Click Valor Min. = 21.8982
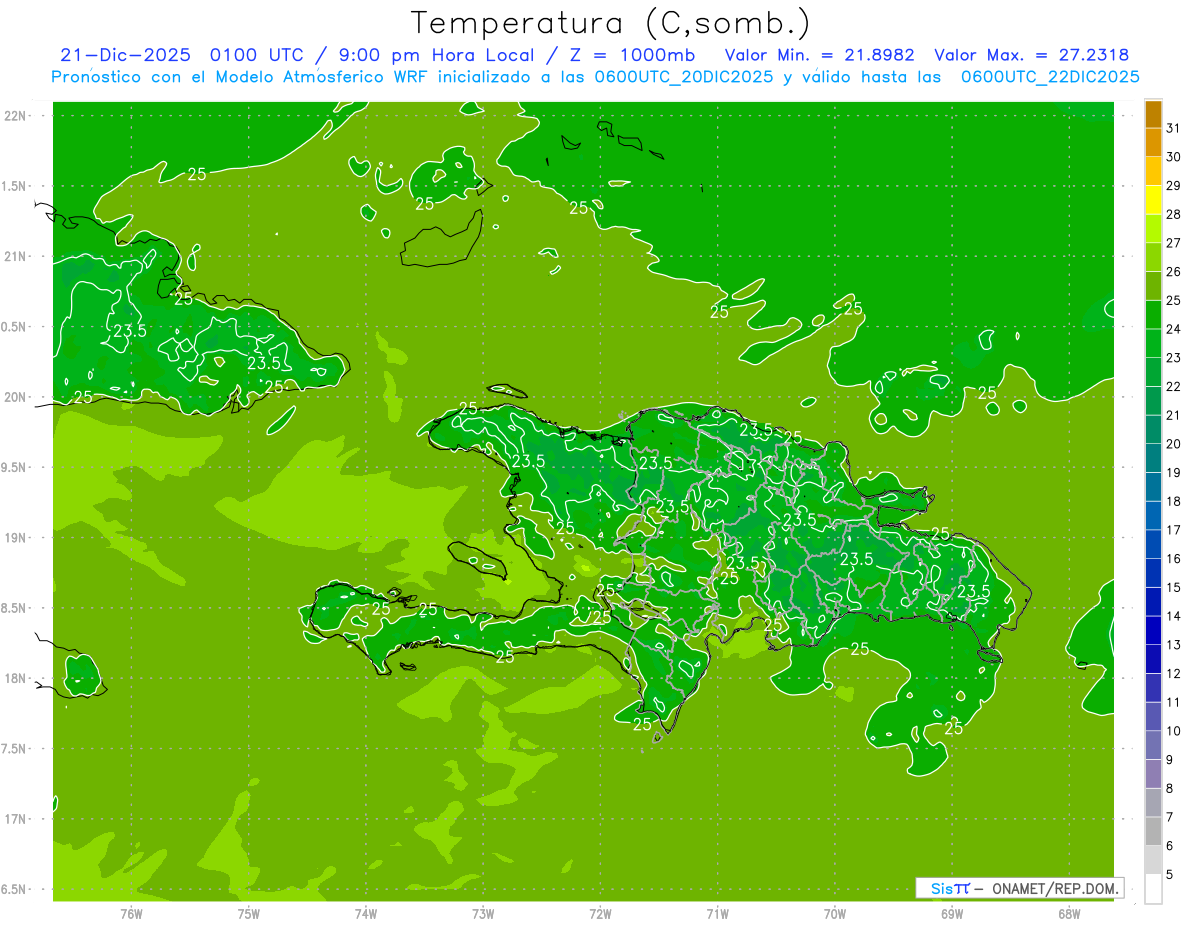The width and height of the screenshot is (1200, 927). point(819,55)
